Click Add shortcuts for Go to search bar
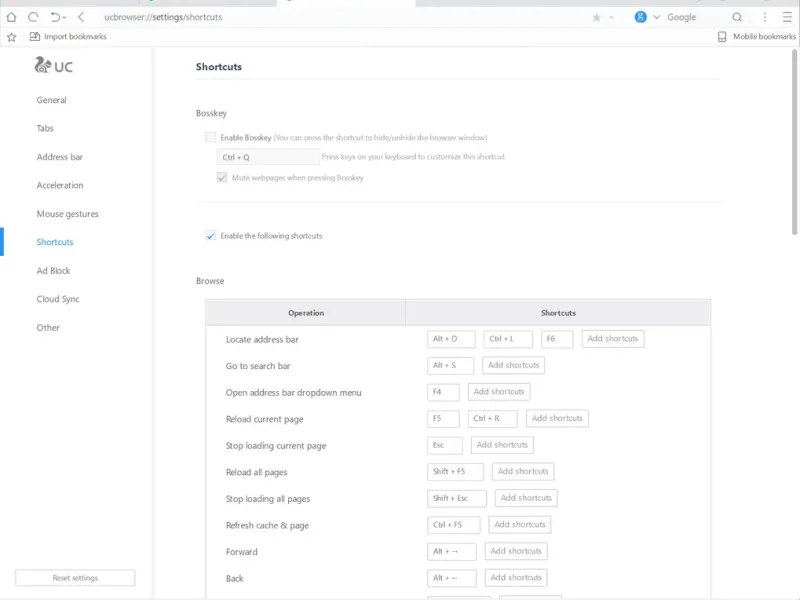 (x=513, y=365)
